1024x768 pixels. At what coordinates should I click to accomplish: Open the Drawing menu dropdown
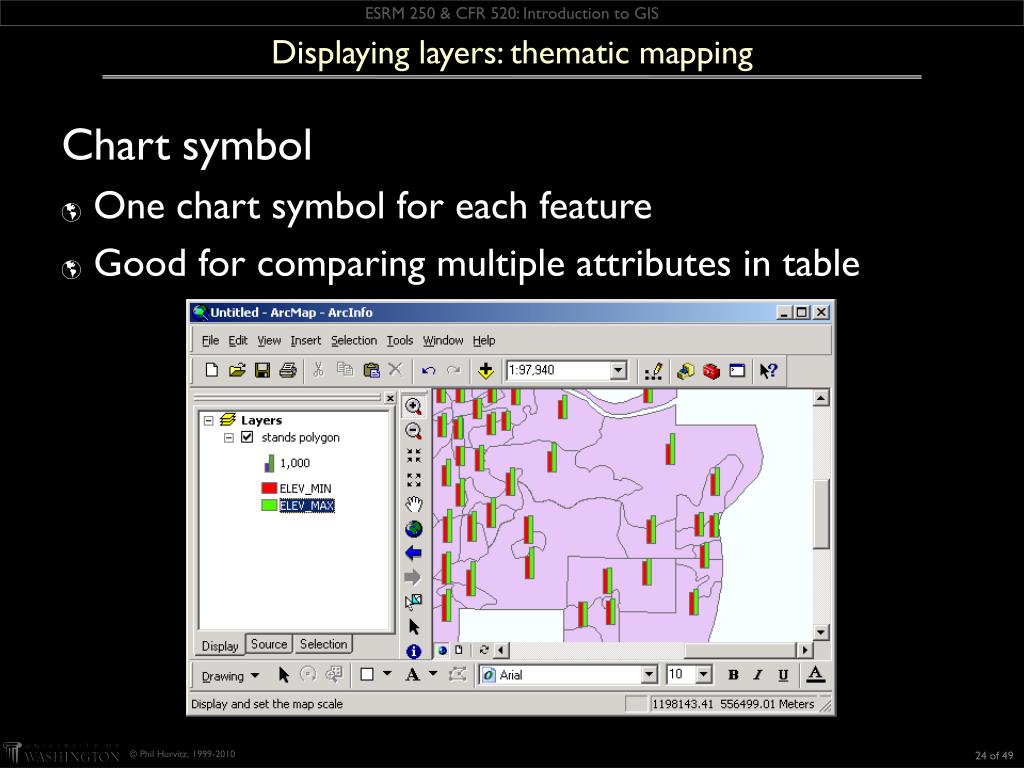coord(230,676)
